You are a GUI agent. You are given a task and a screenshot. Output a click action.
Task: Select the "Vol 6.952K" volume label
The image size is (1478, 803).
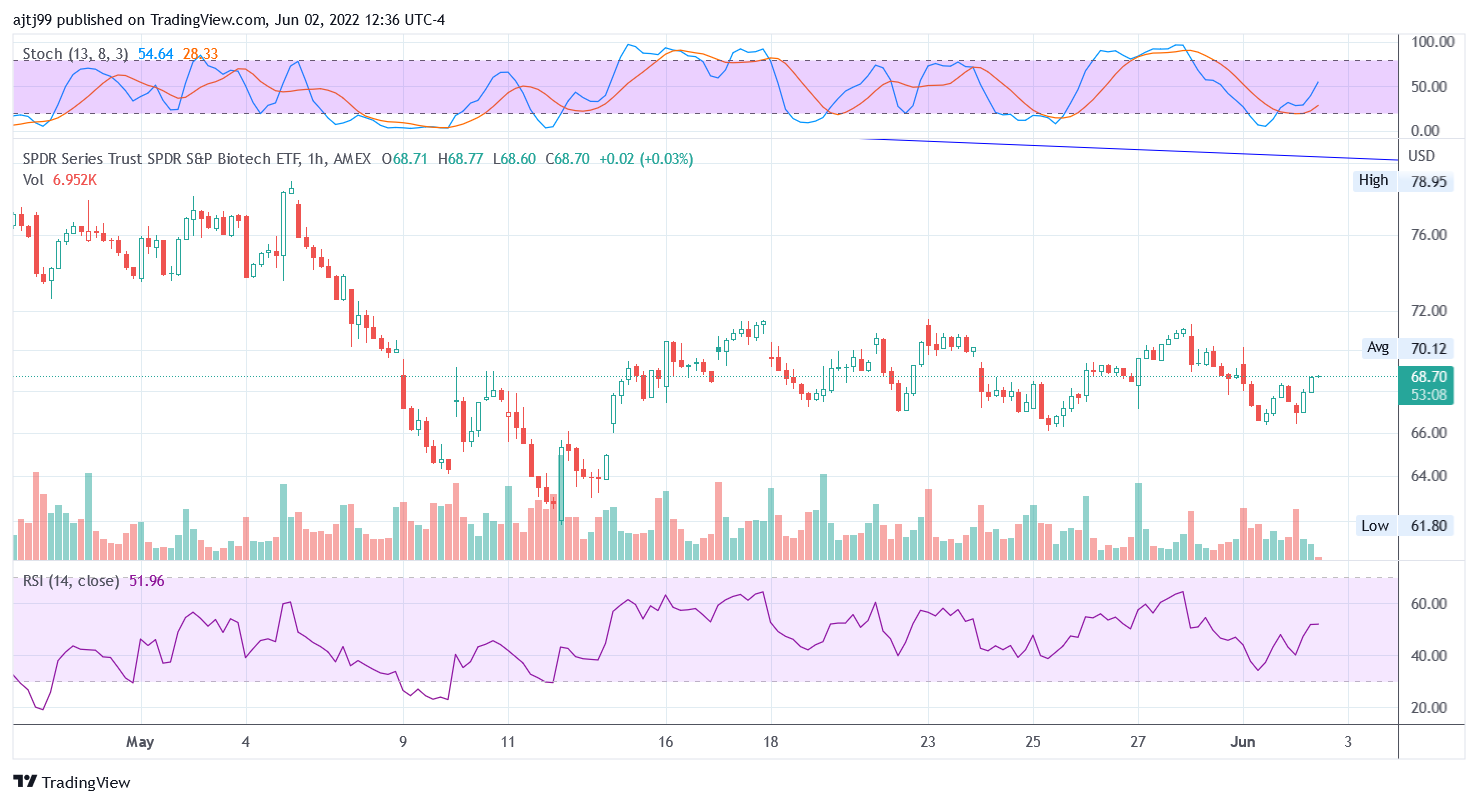point(60,180)
